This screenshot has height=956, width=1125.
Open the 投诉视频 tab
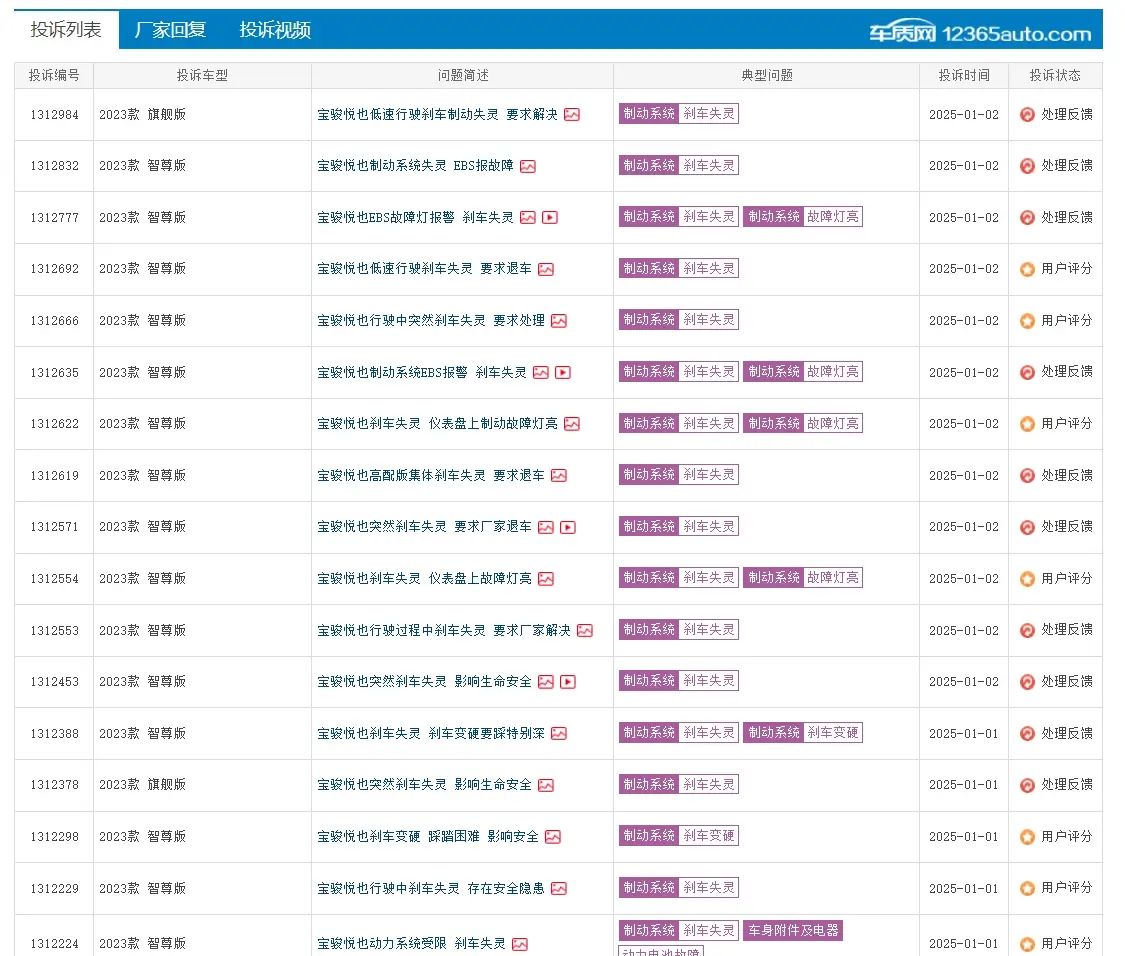point(275,30)
